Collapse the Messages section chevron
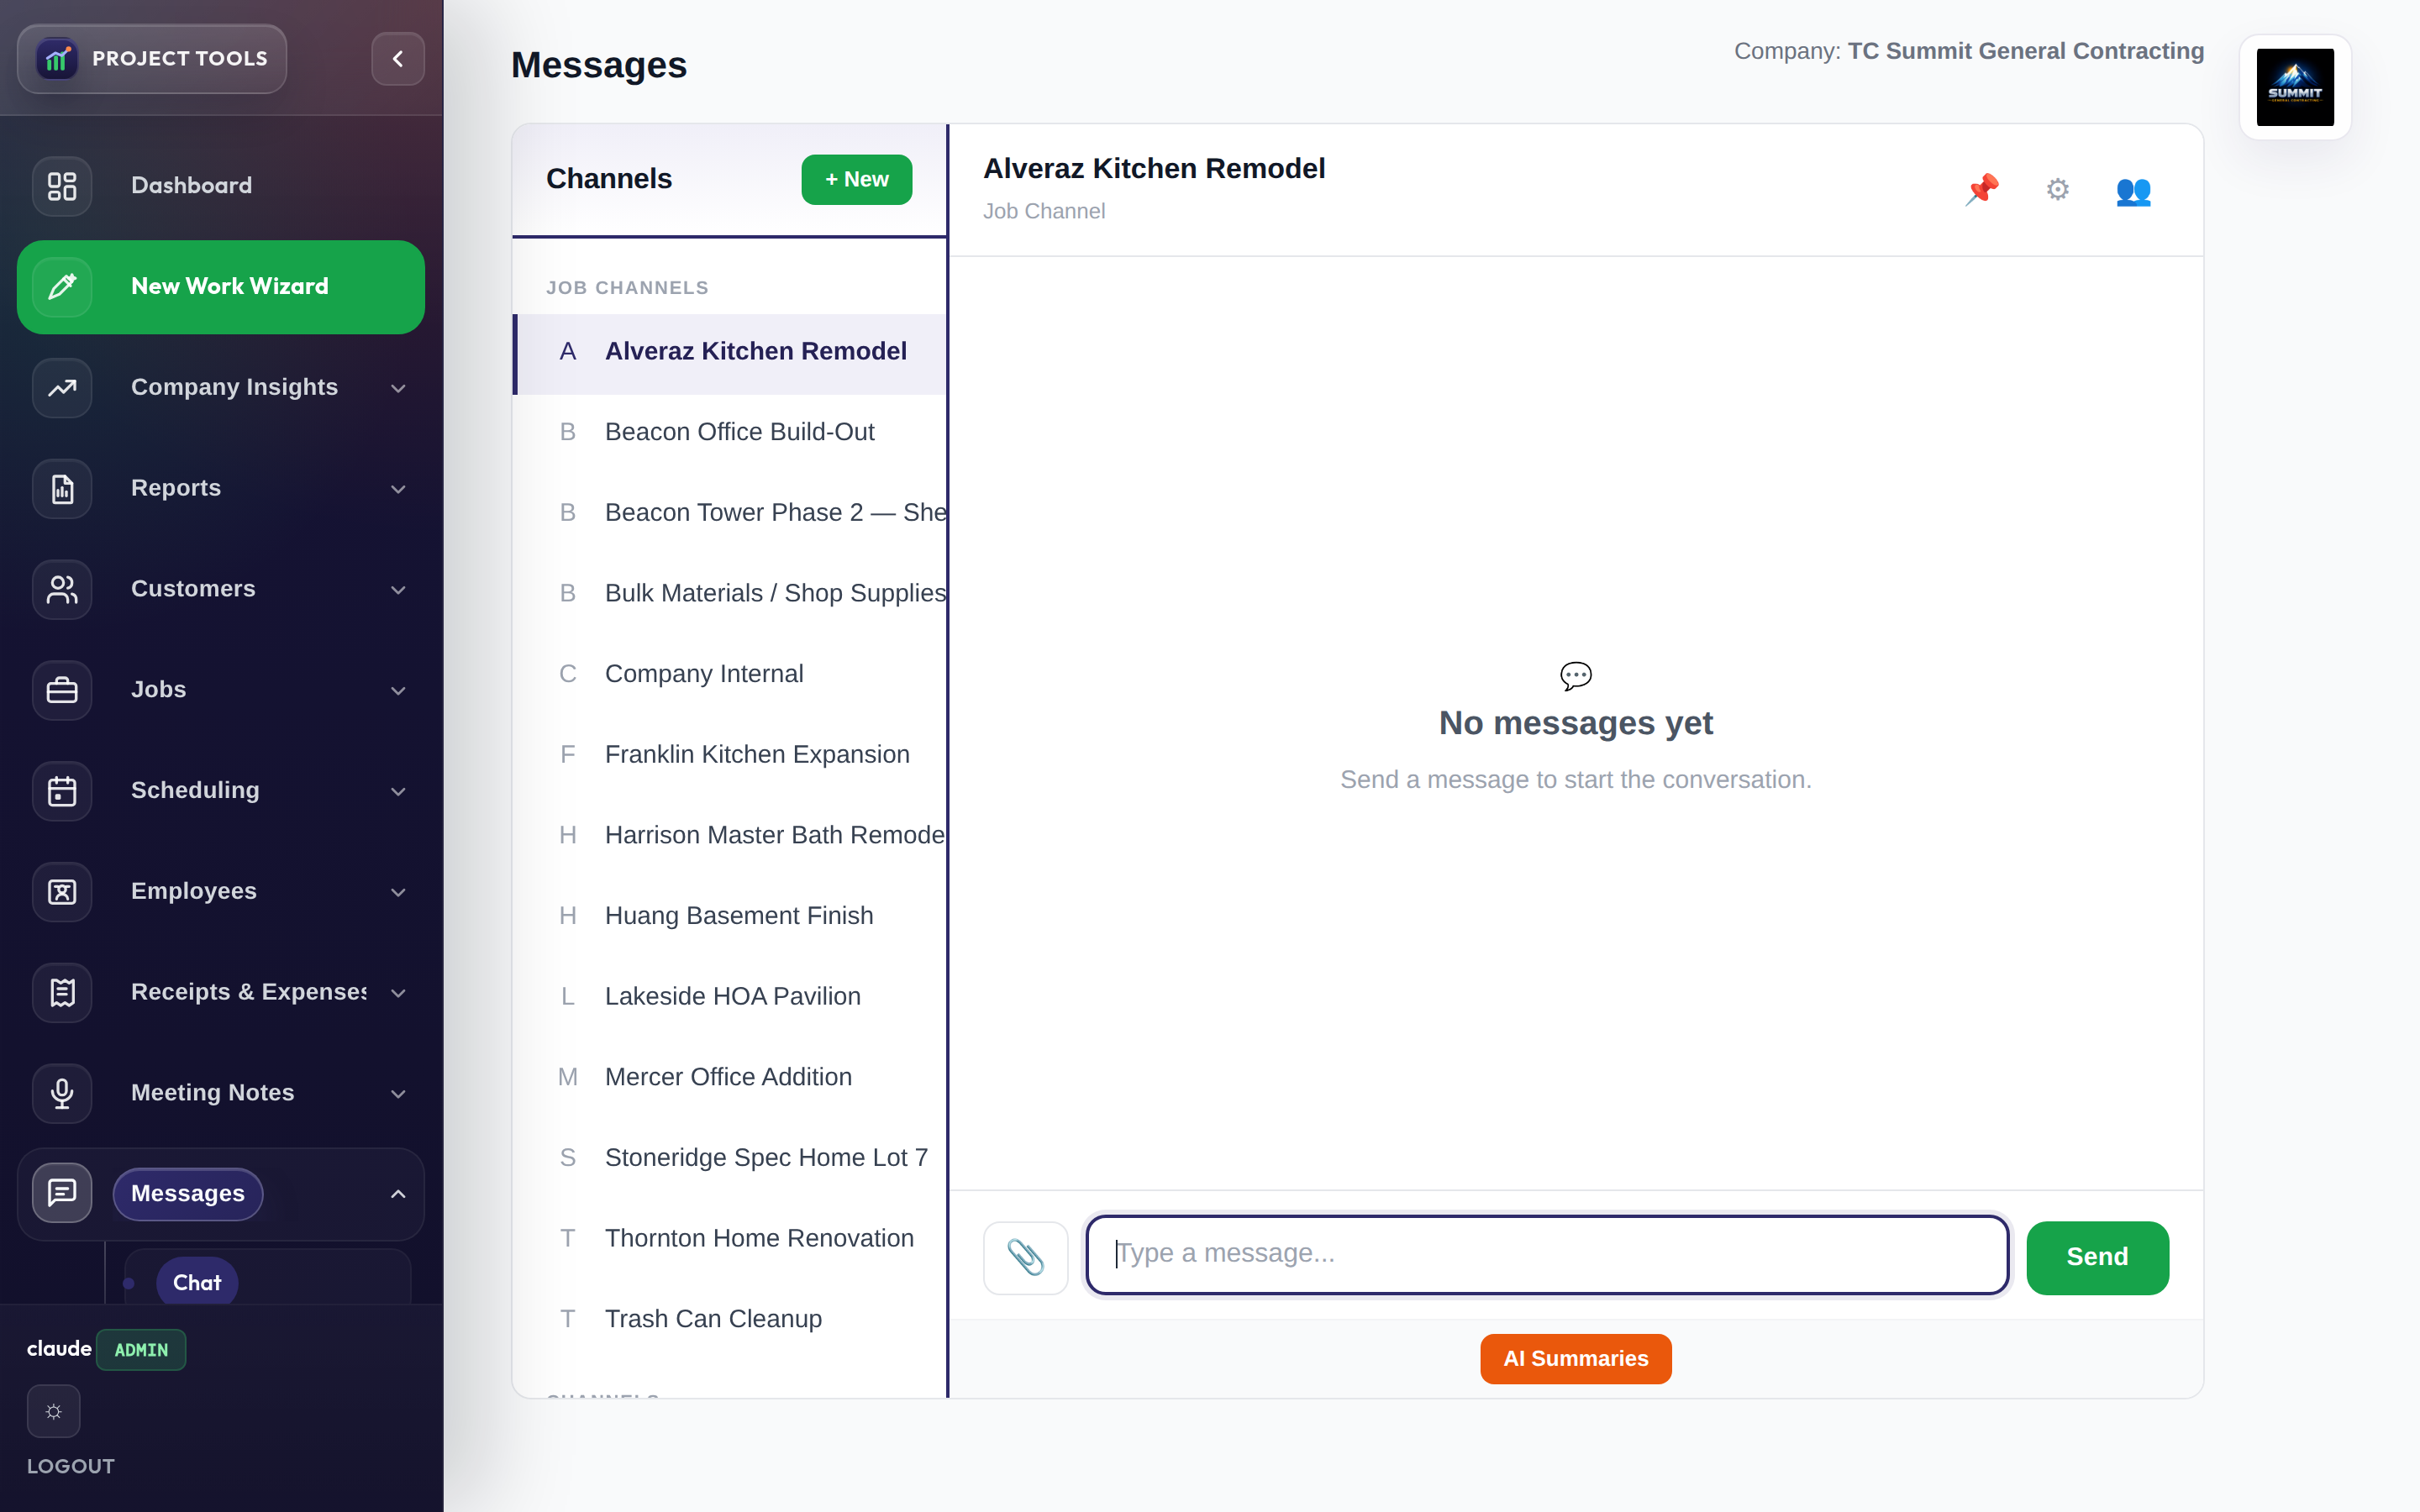 [398, 1194]
